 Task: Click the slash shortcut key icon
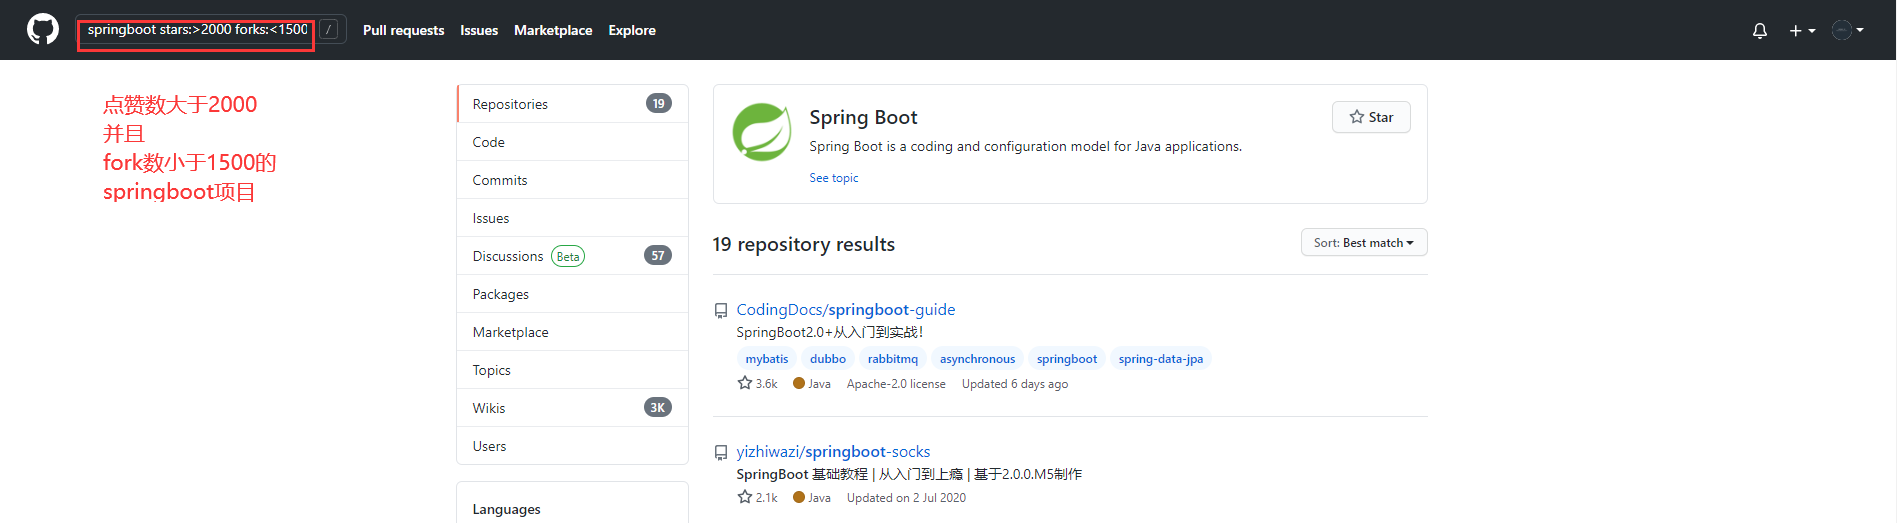click(329, 30)
